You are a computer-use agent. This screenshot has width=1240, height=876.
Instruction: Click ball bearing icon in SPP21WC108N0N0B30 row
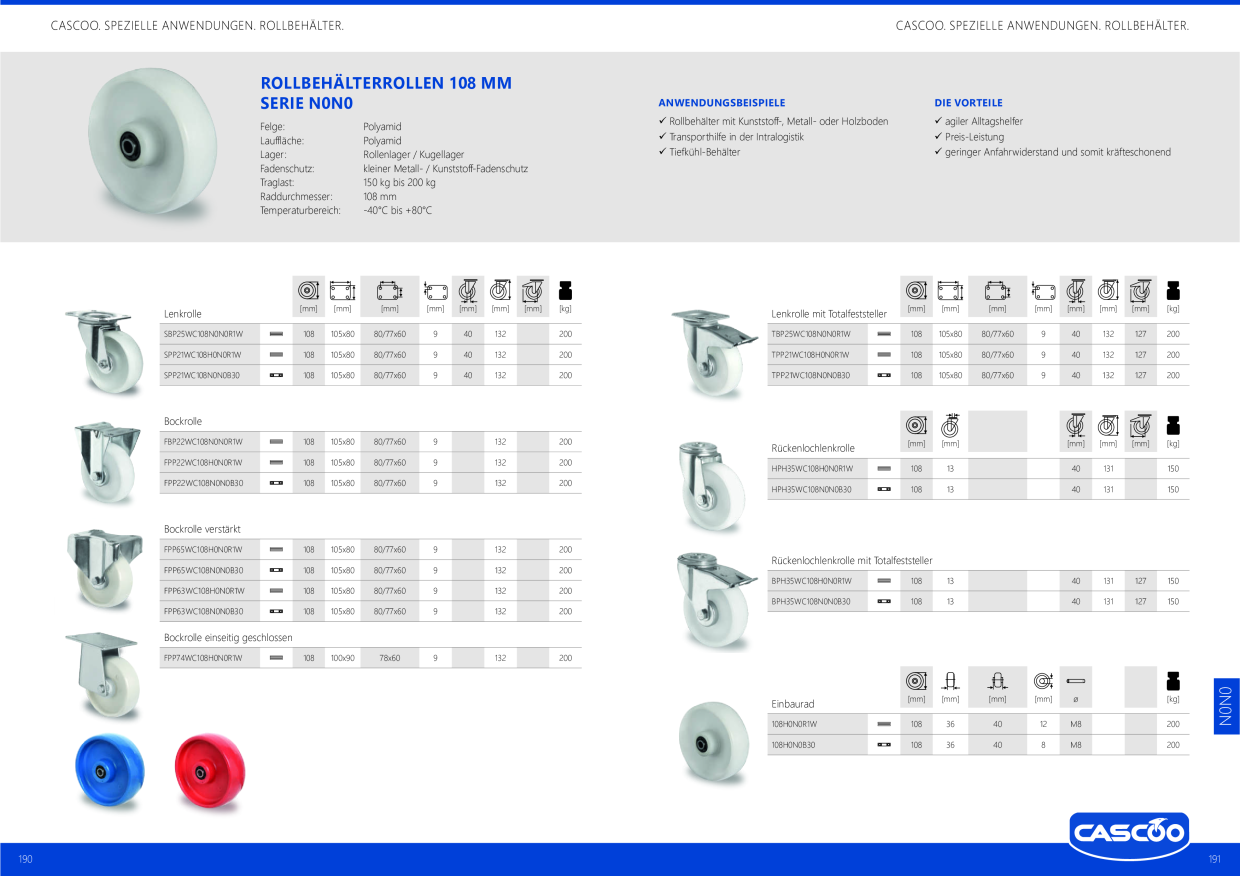tap(277, 375)
